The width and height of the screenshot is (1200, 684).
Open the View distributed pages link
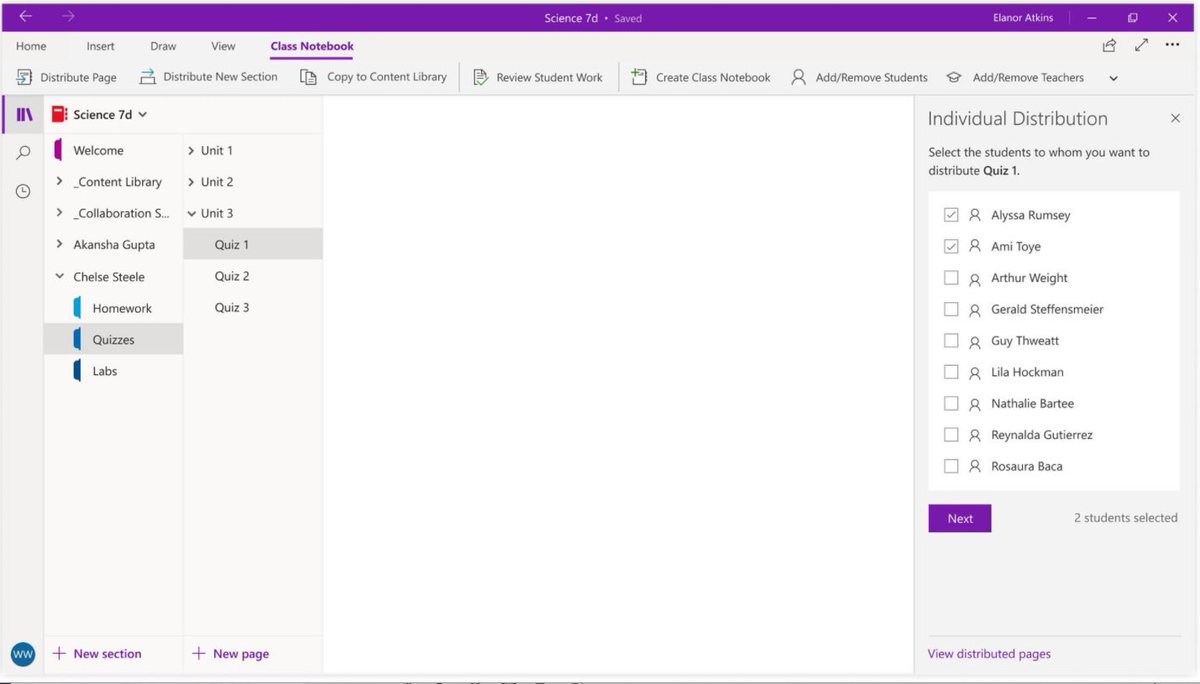[x=989, y=654]
